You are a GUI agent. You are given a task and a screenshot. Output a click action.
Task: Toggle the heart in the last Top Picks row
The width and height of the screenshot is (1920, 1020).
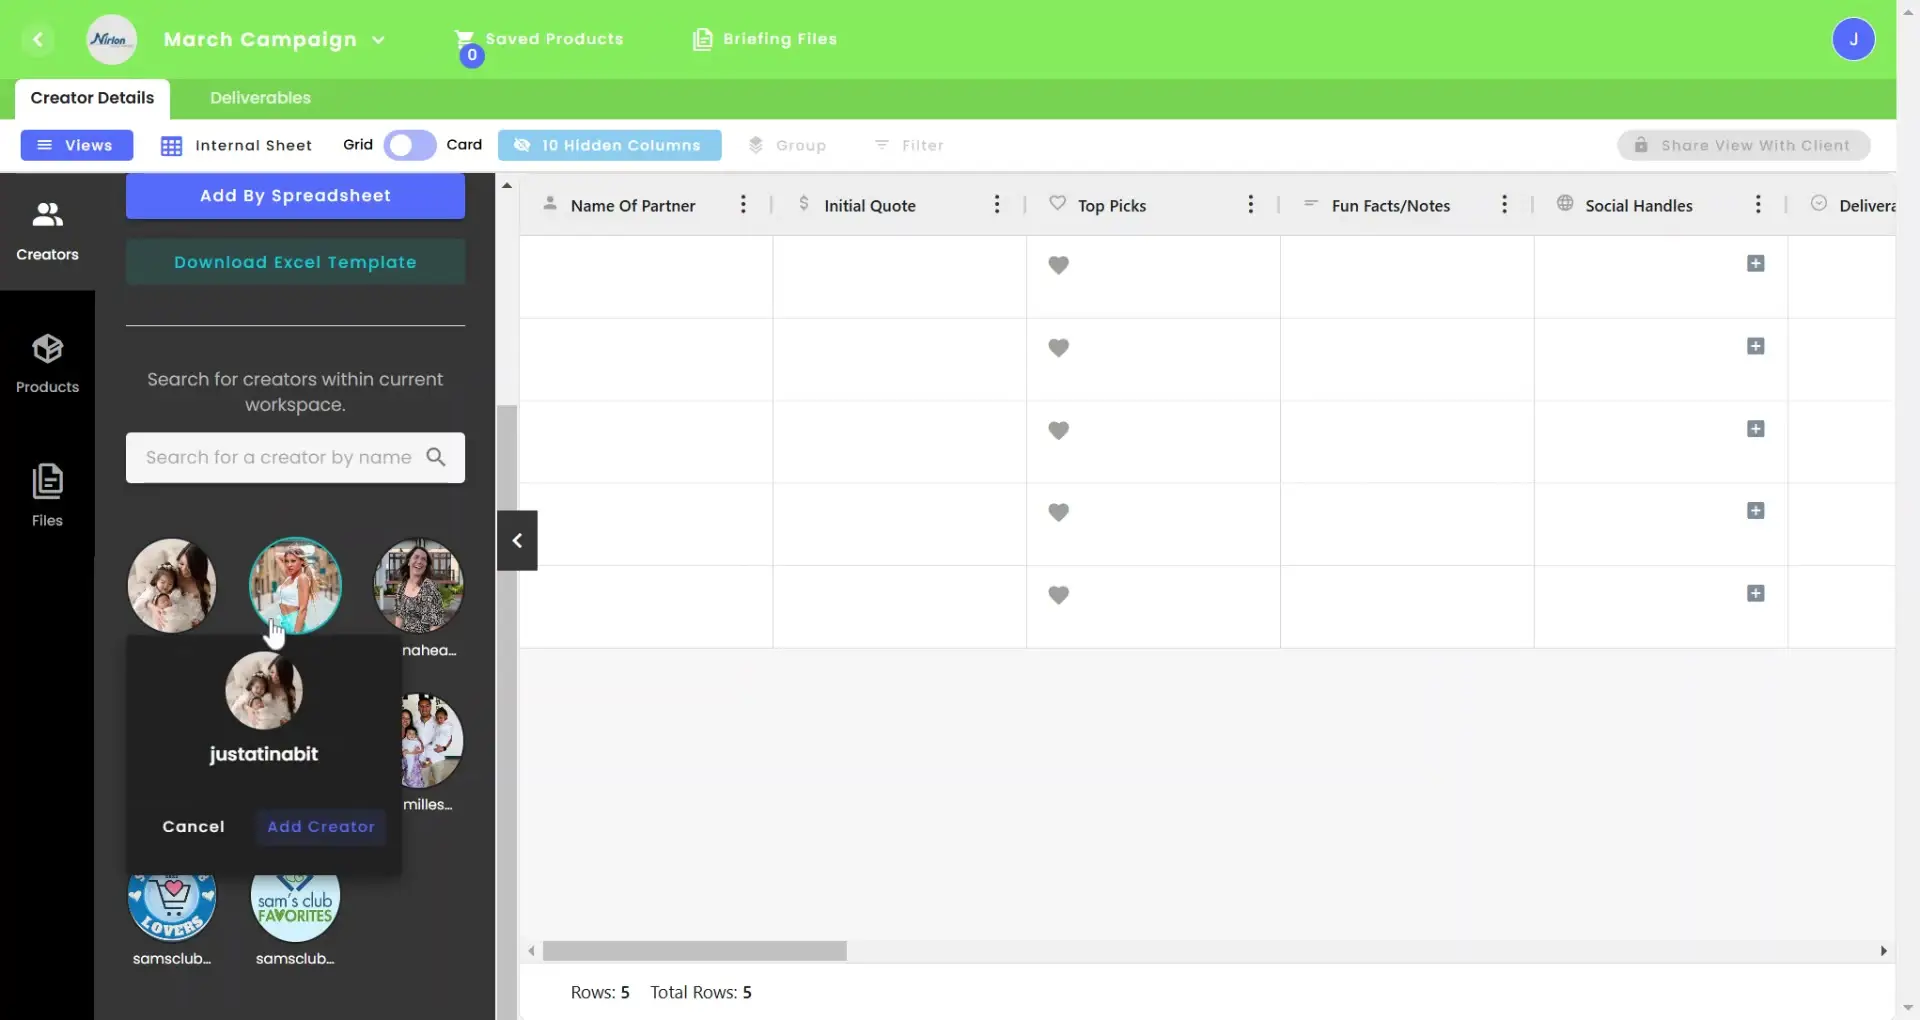tap(1060, 594)
